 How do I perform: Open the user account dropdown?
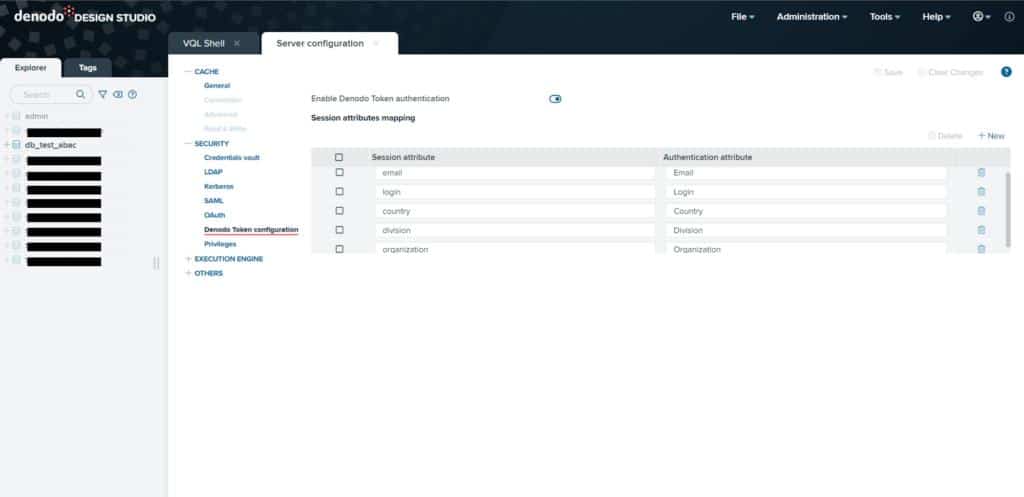pyautogui.click(x=981, y=17)
